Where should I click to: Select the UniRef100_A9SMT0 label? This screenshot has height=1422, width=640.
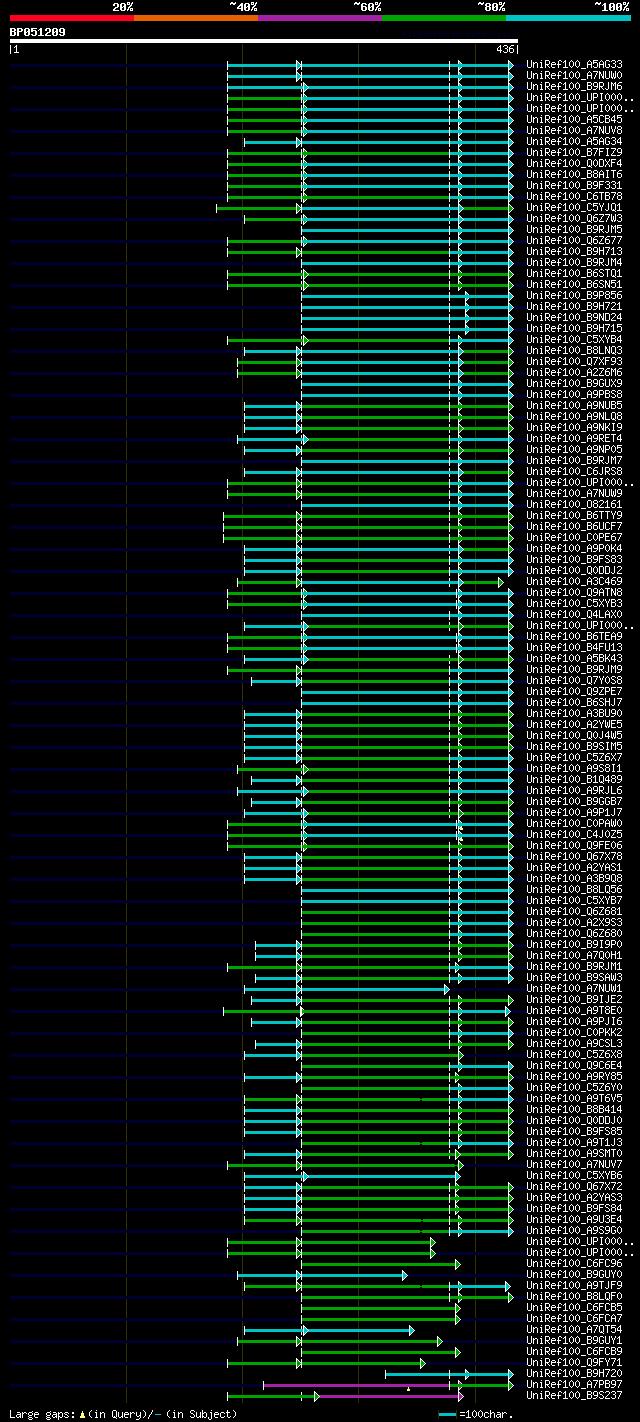tap(573, 1153)
